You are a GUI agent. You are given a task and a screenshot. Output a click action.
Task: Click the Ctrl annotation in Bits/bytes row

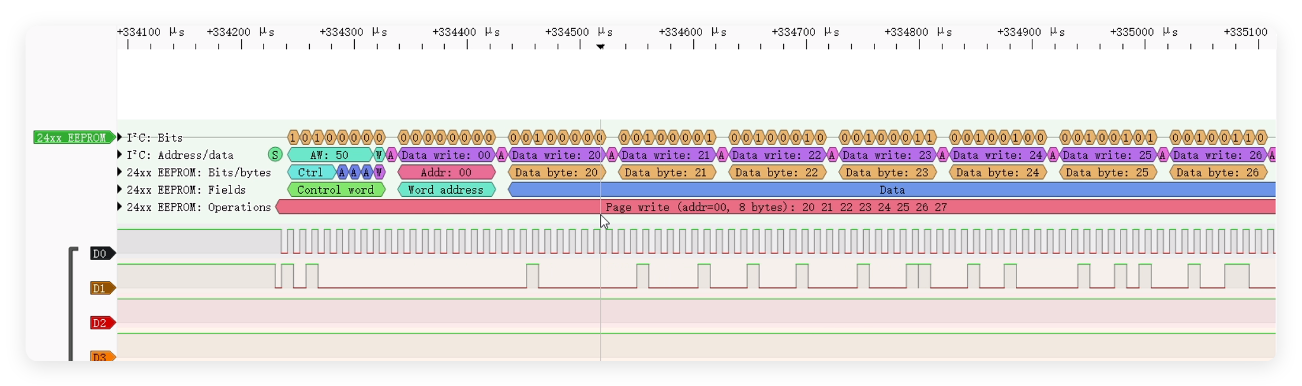pos(311,172)
